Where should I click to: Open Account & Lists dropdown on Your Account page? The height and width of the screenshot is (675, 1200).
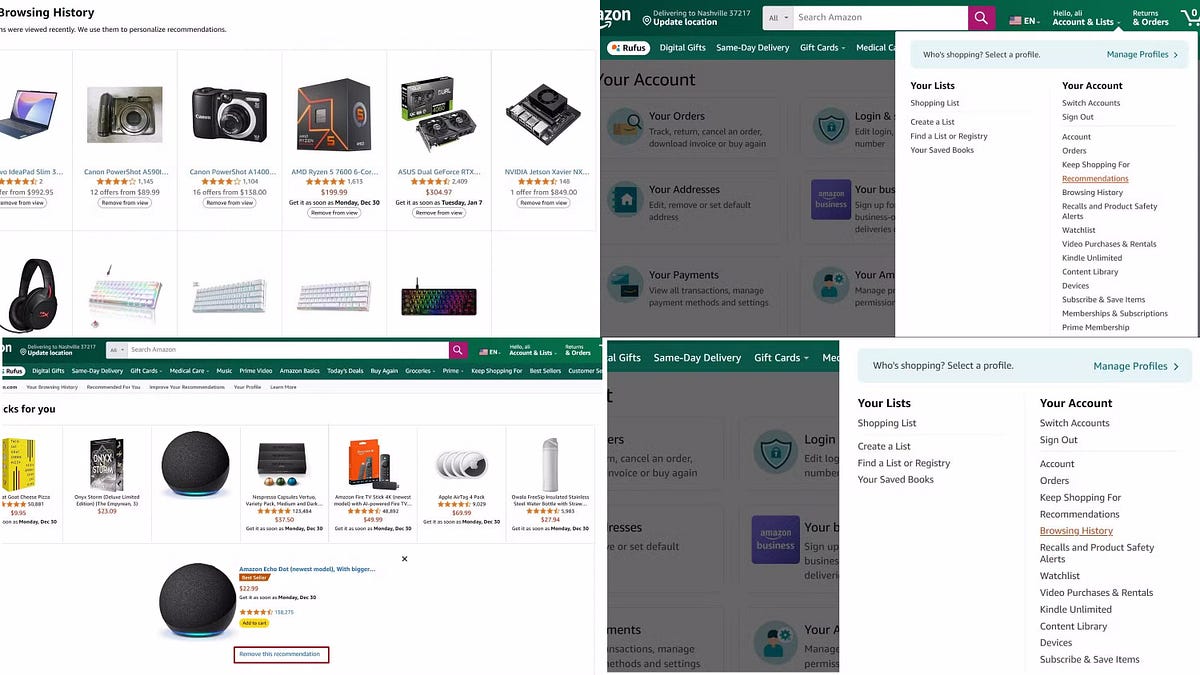(x=1084, y=17)
